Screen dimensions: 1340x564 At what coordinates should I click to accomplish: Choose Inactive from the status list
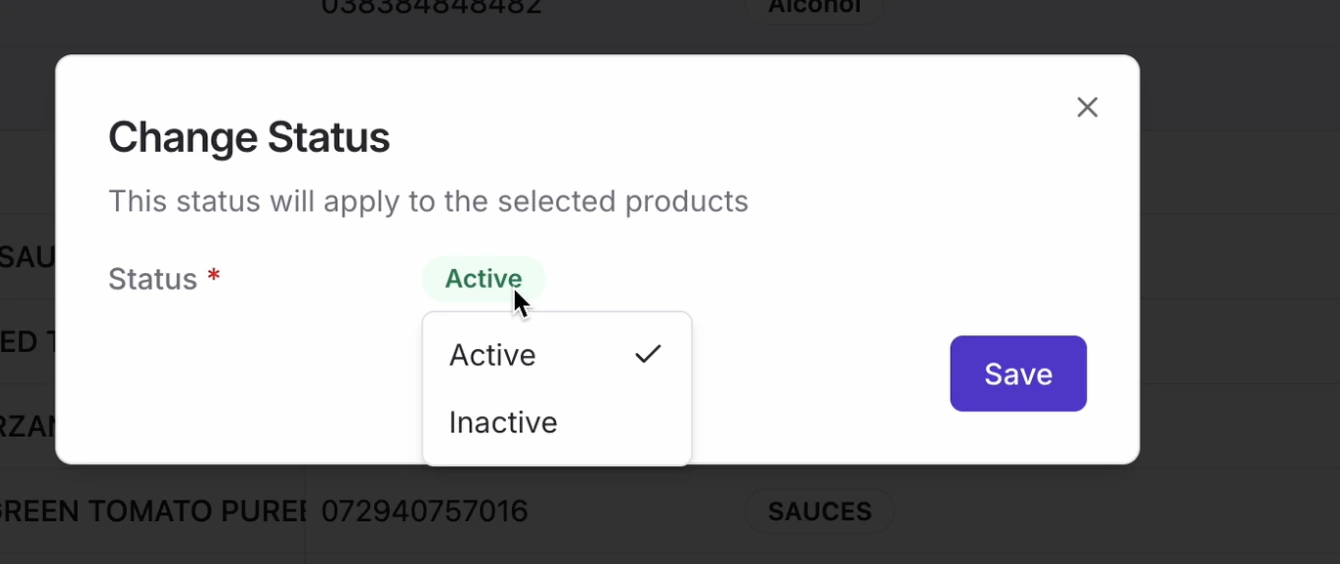503,422
